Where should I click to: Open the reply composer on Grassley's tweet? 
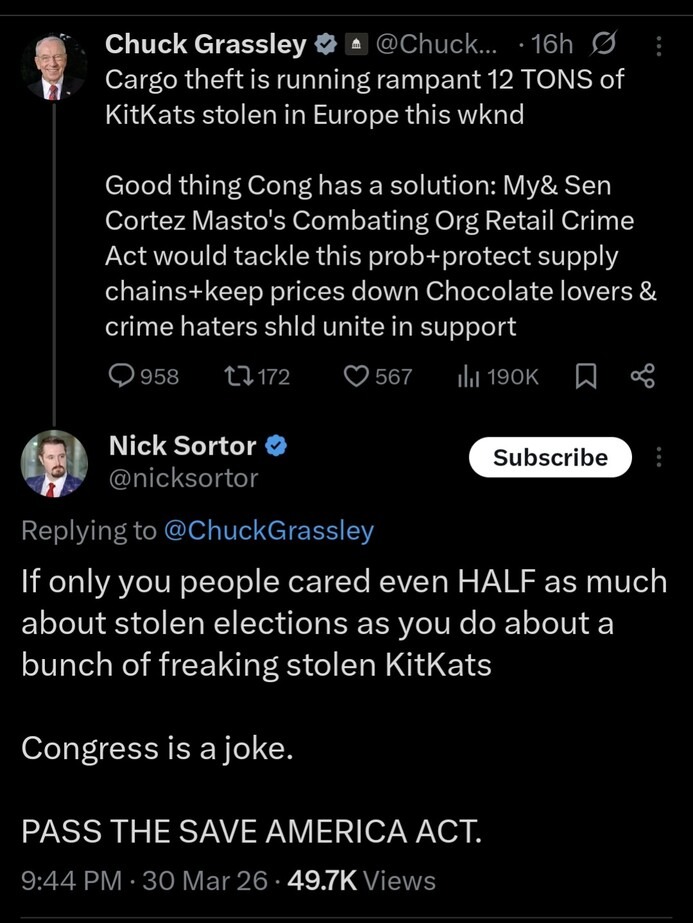click(x=122, y=376)
